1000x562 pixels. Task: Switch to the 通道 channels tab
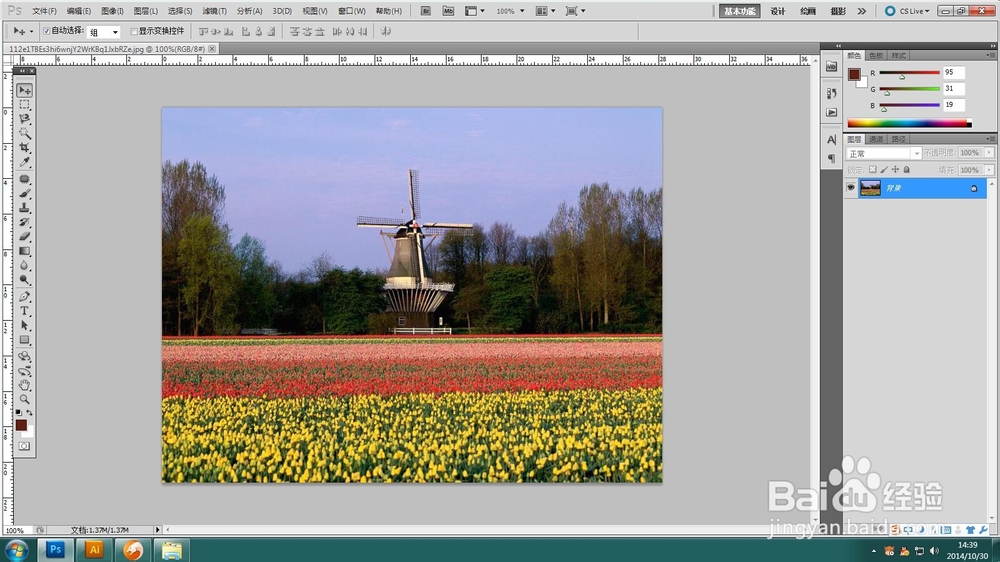click(x=876, y=139)
